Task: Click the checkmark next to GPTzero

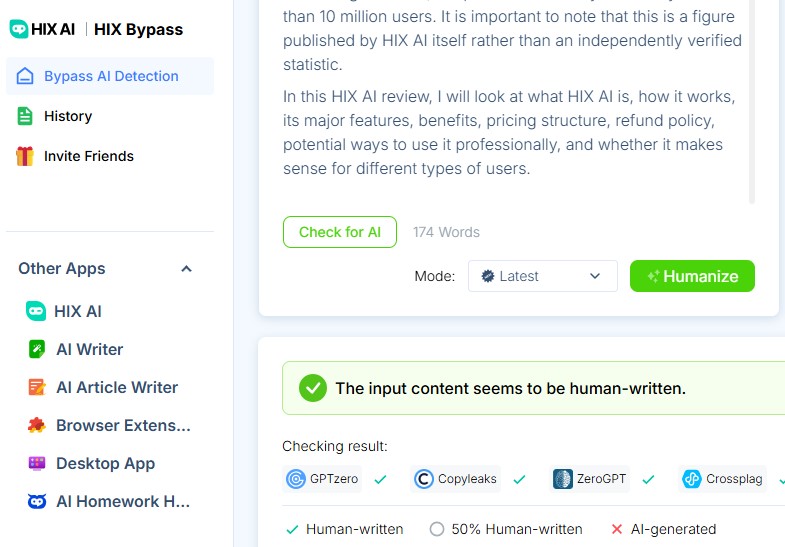Action: [380, 479]
